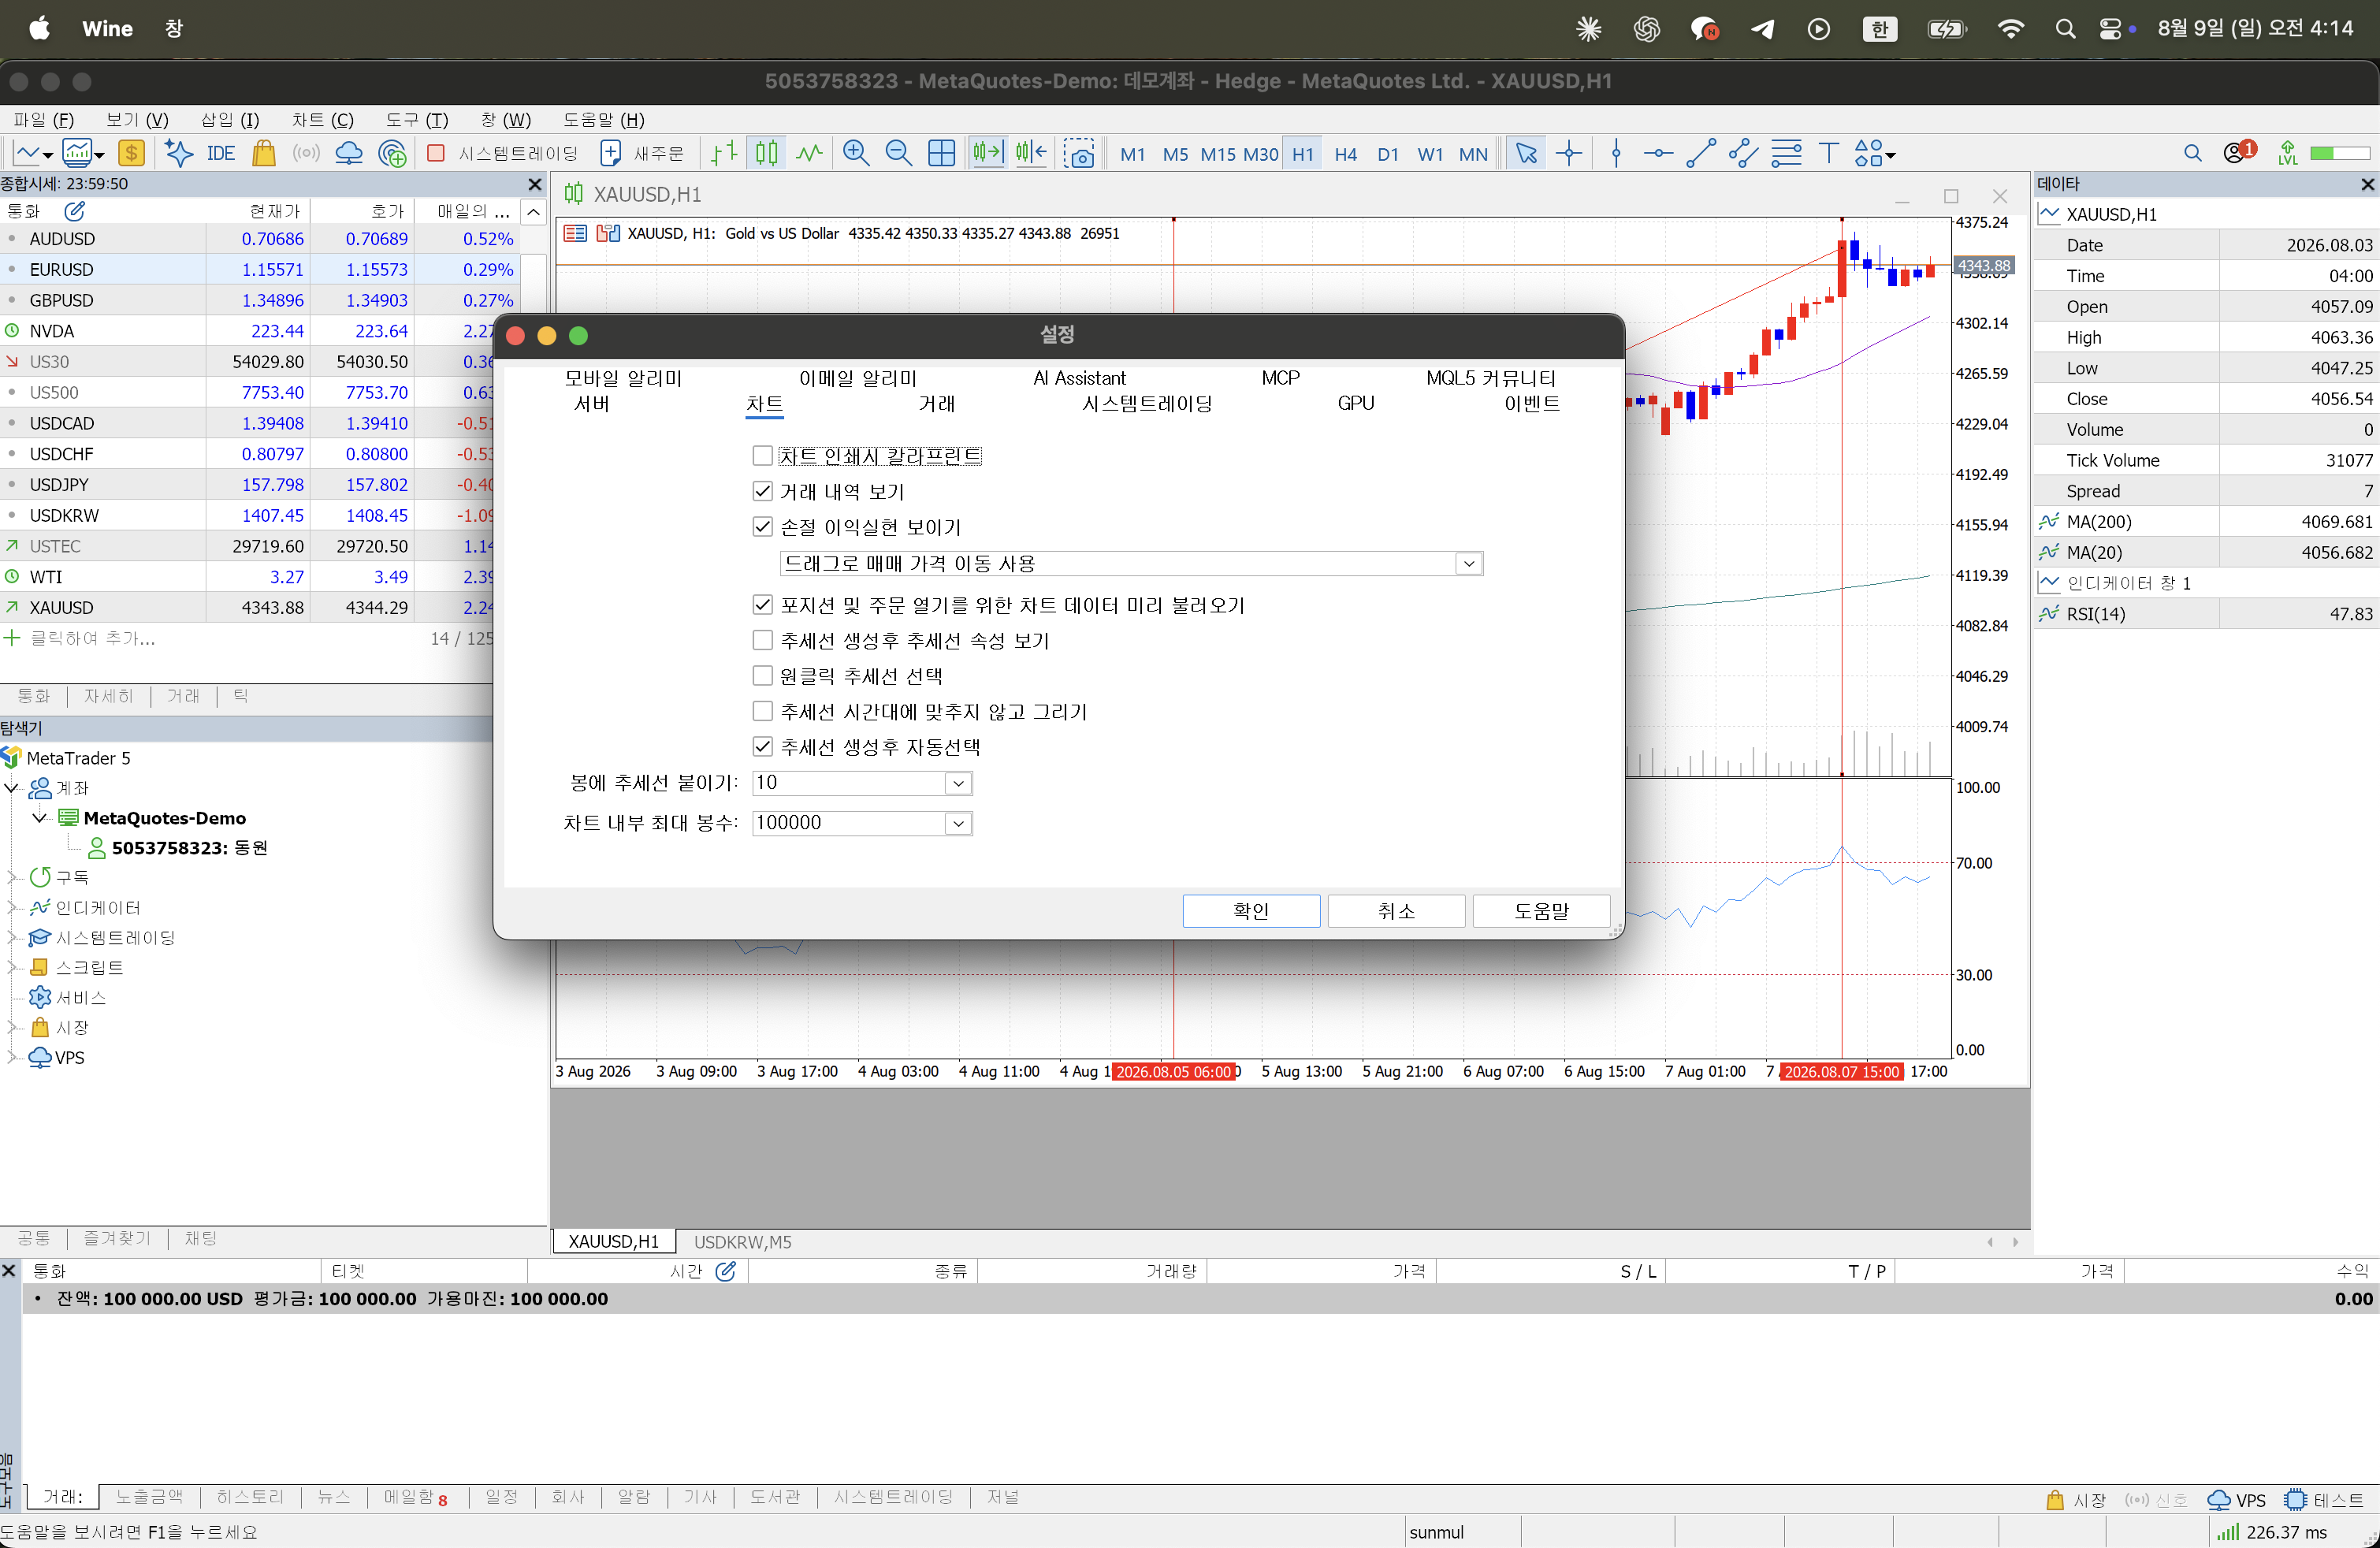The width and height of the screenshot is (2380, 1548).
Task: Switch to 이메일 알리미 settings tab
Action: pos(858,378)
